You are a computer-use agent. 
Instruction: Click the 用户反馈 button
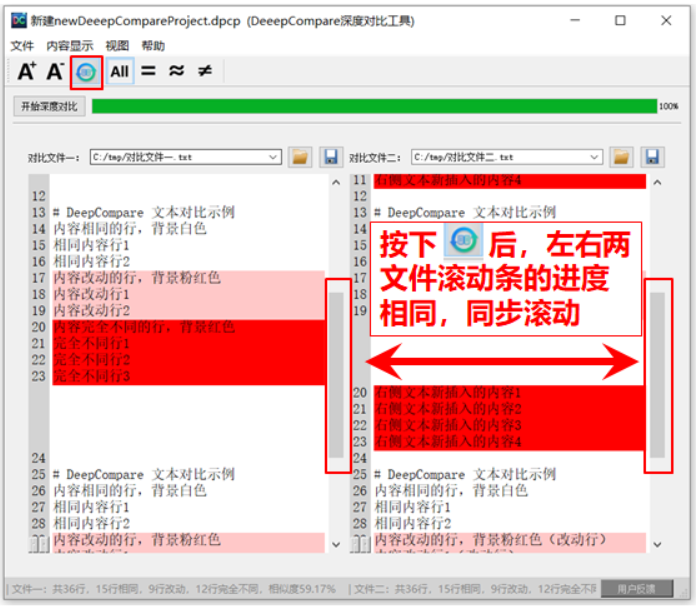pyautogui.click(x=638, y=590)
